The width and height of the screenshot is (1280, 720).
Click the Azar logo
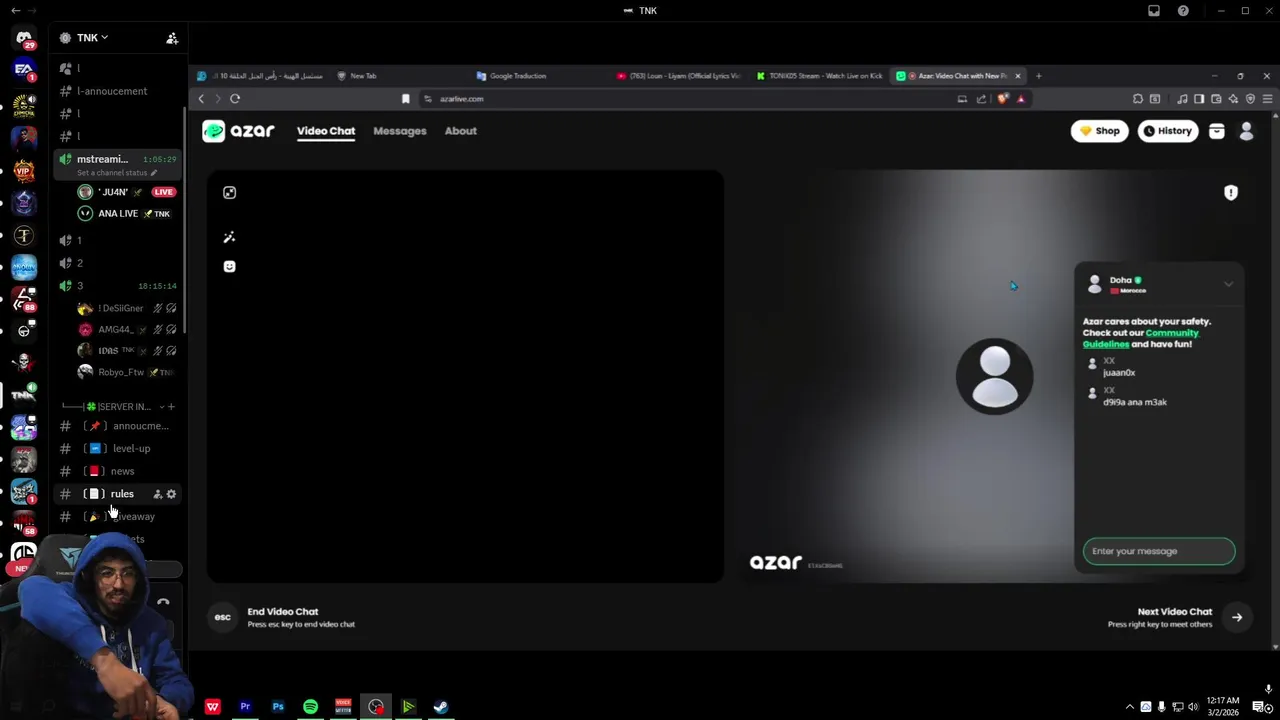tap(238, 131)
